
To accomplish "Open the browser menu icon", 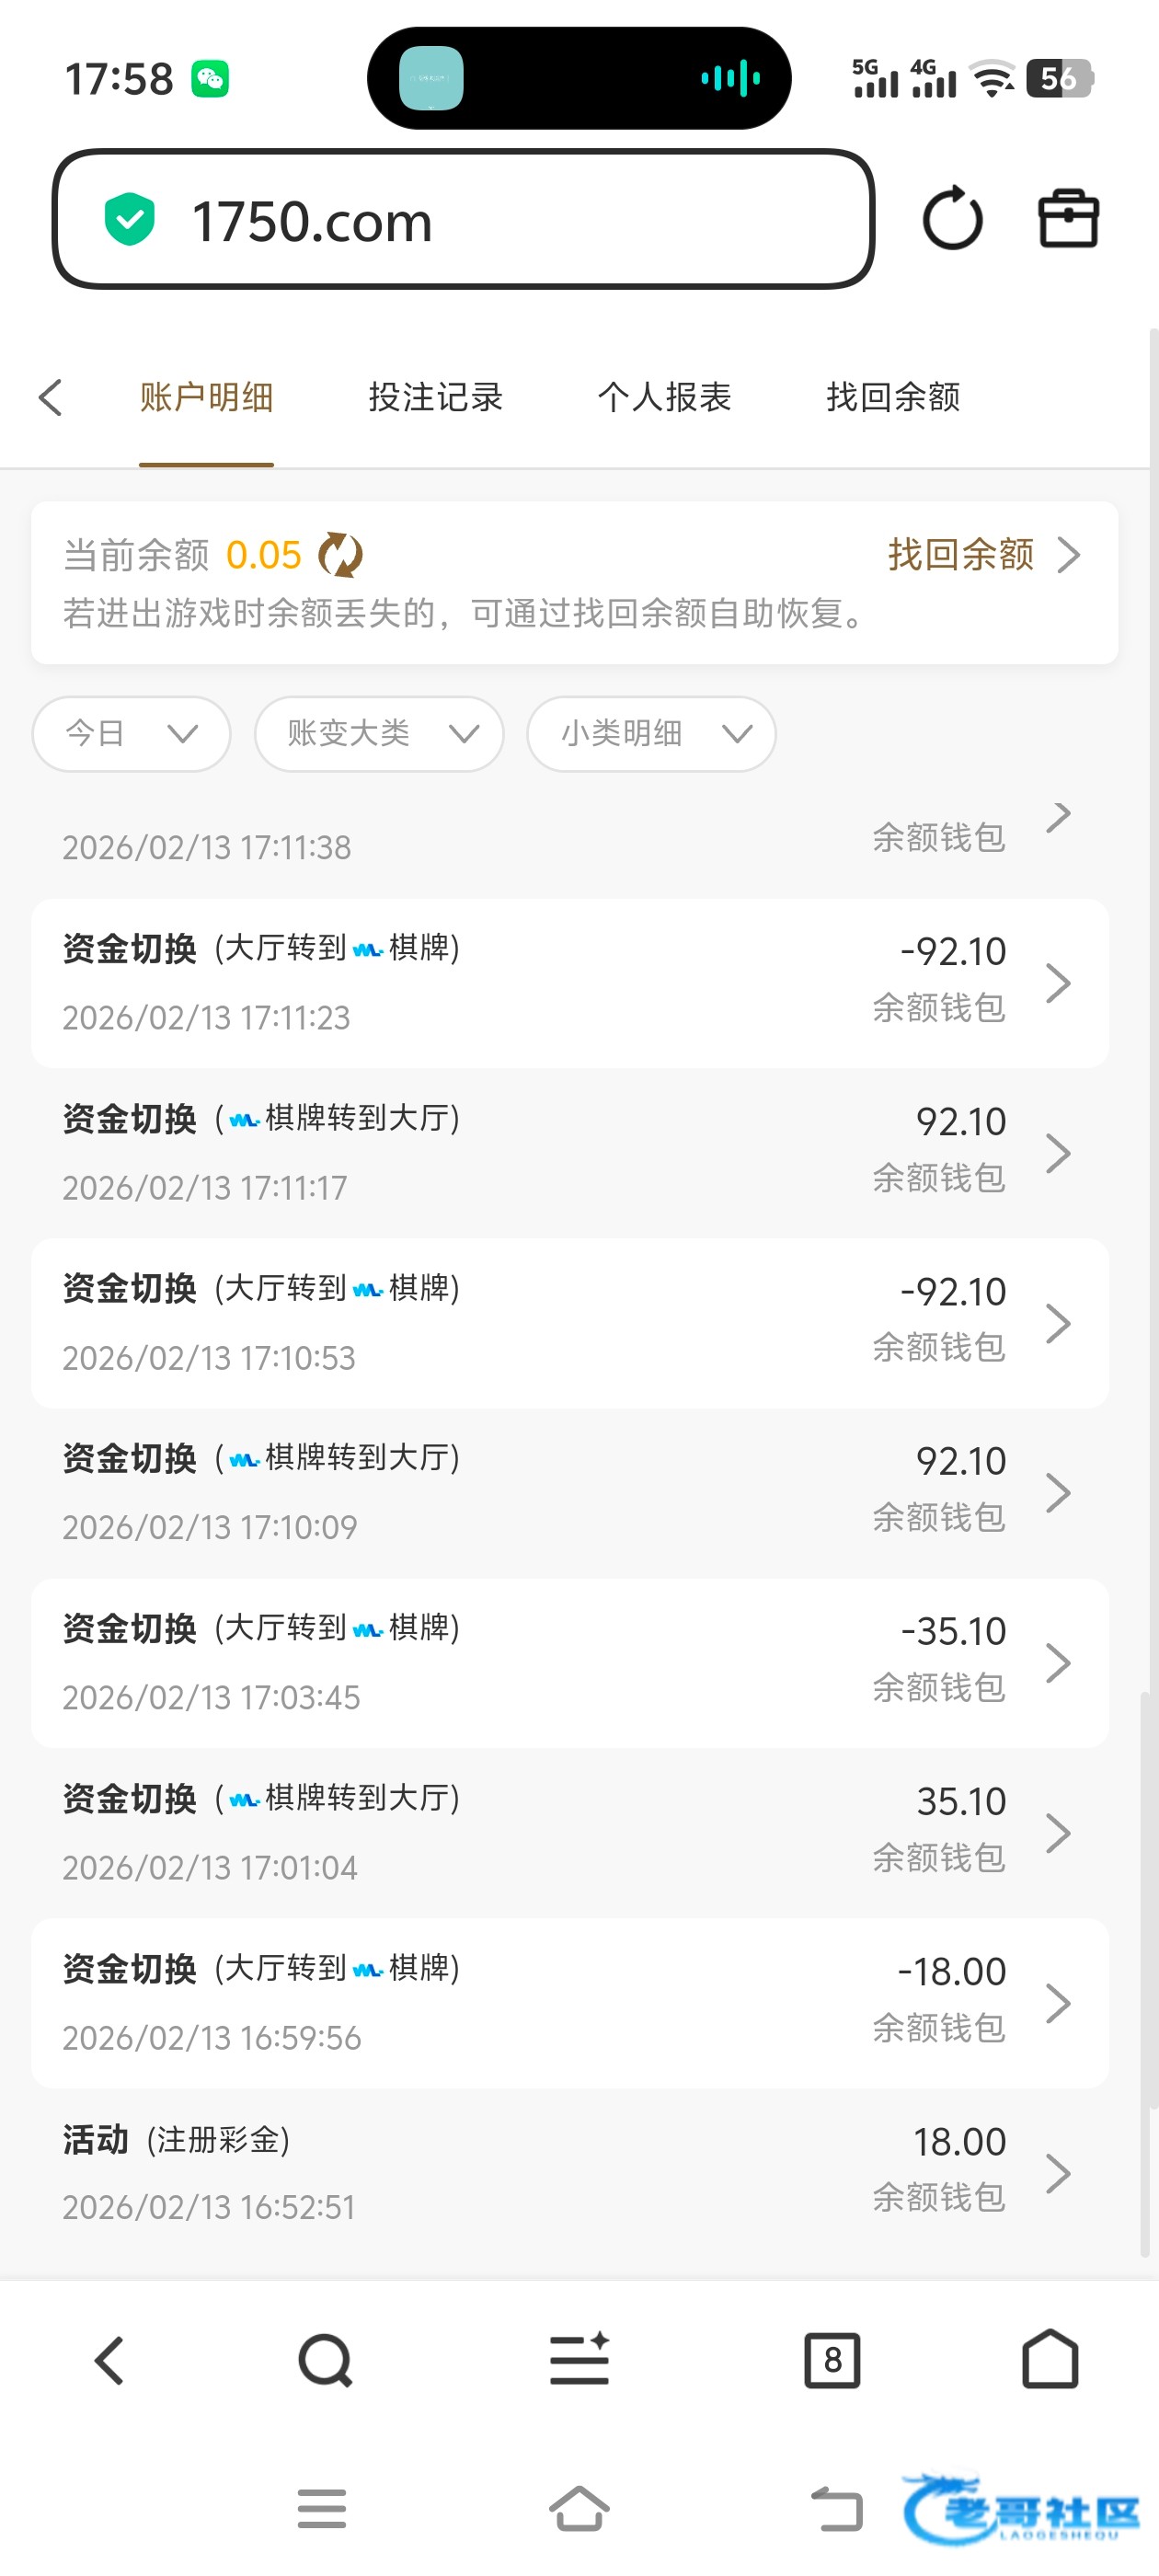I will point(579,2361).
